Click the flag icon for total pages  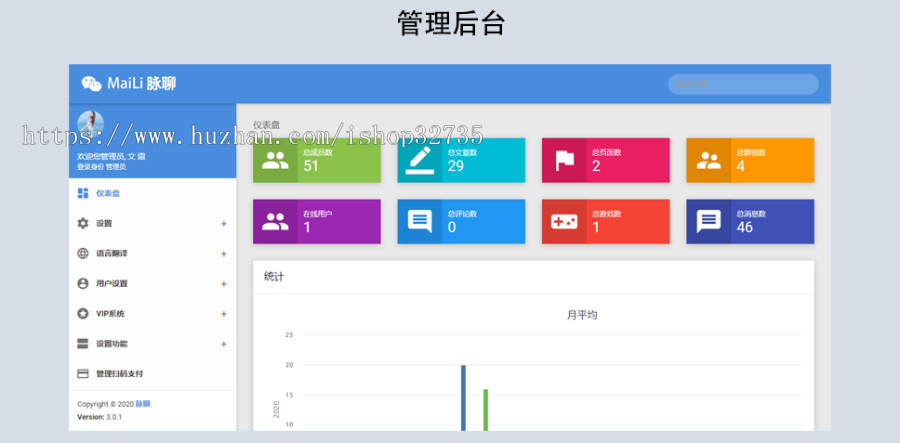[x=564, y=161]
